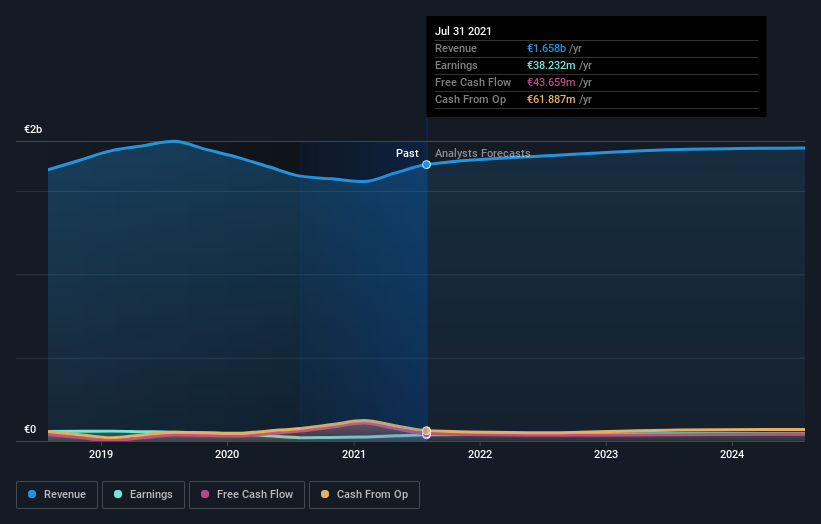
Task: Click the 2020 x-axis label
Action: click(227, 454)
